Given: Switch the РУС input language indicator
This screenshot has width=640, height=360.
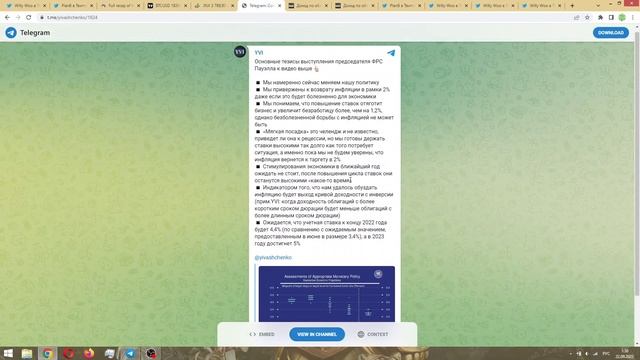Looking at the screenshot, I should 606,353.
